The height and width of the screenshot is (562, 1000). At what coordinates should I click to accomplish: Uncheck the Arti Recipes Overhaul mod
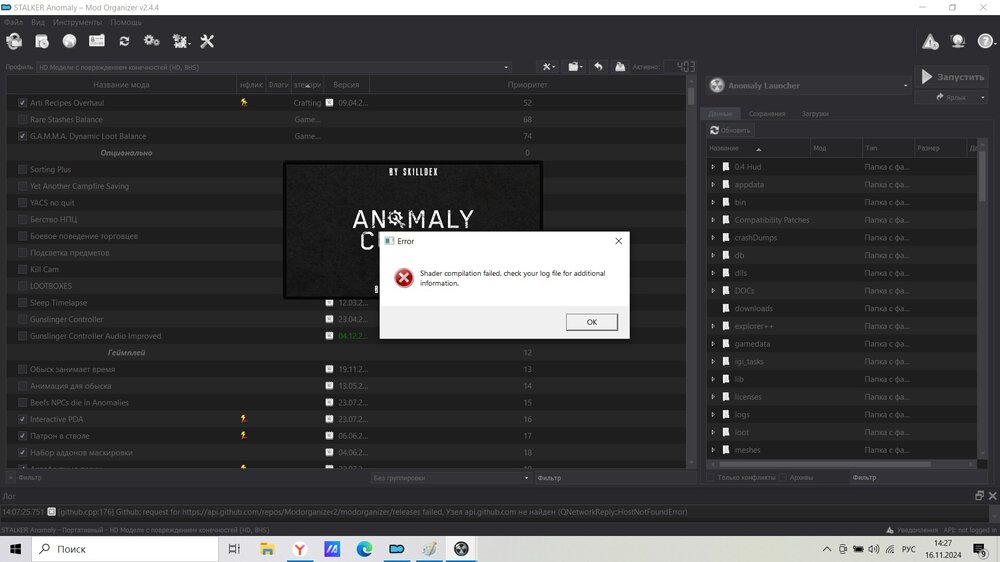click(22, 103)
